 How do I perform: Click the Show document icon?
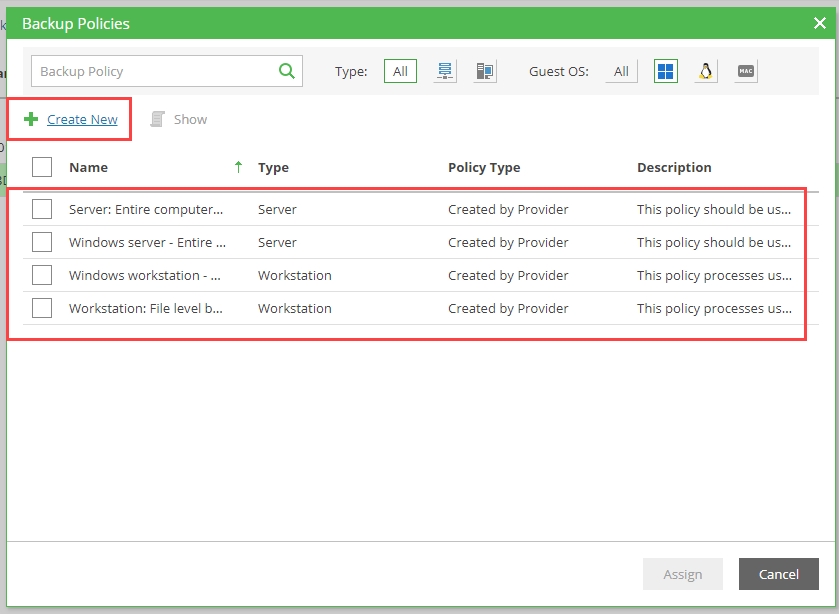pyautogui.click(x=158, y=119)
